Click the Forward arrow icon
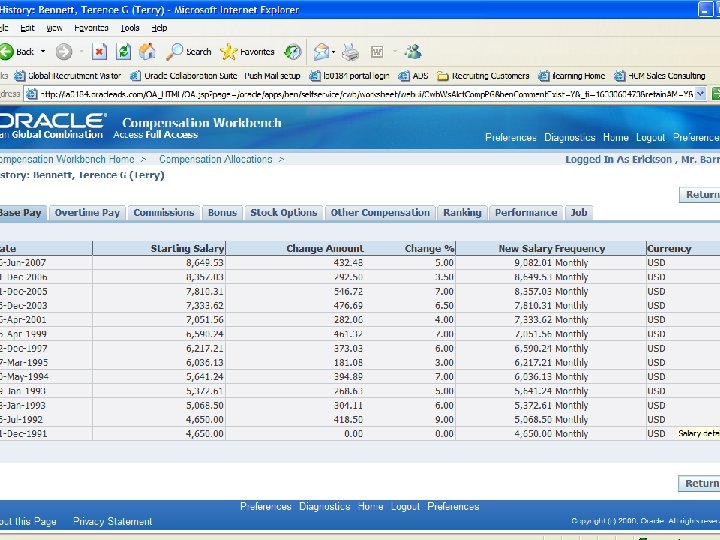The width and height of the screenshot is (720, 540). pos(64,51)
